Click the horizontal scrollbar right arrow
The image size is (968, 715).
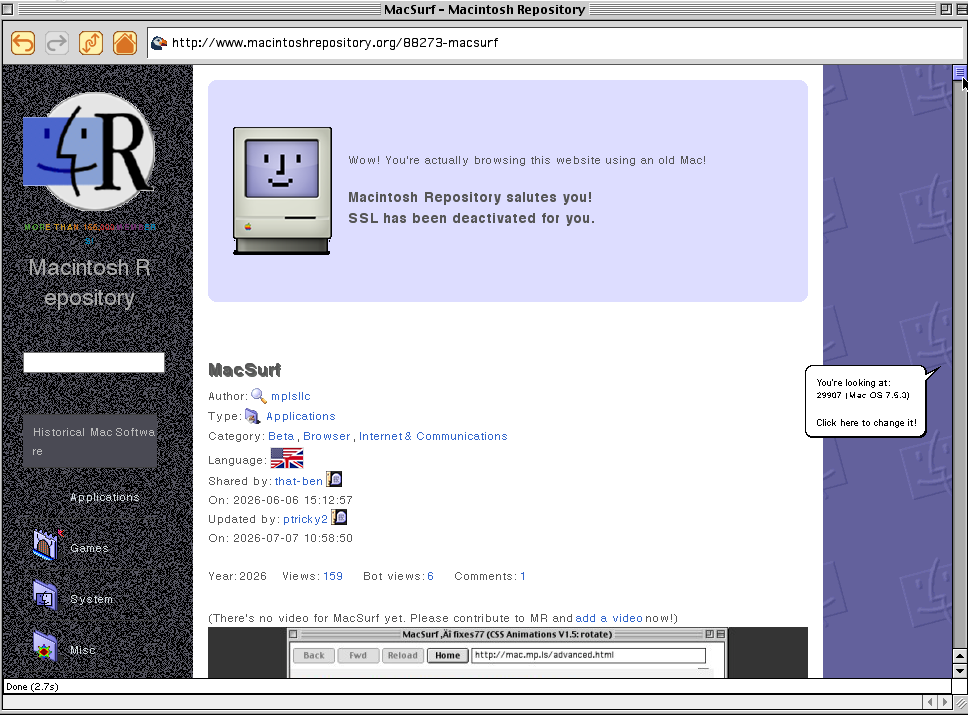tap(945, 702)
